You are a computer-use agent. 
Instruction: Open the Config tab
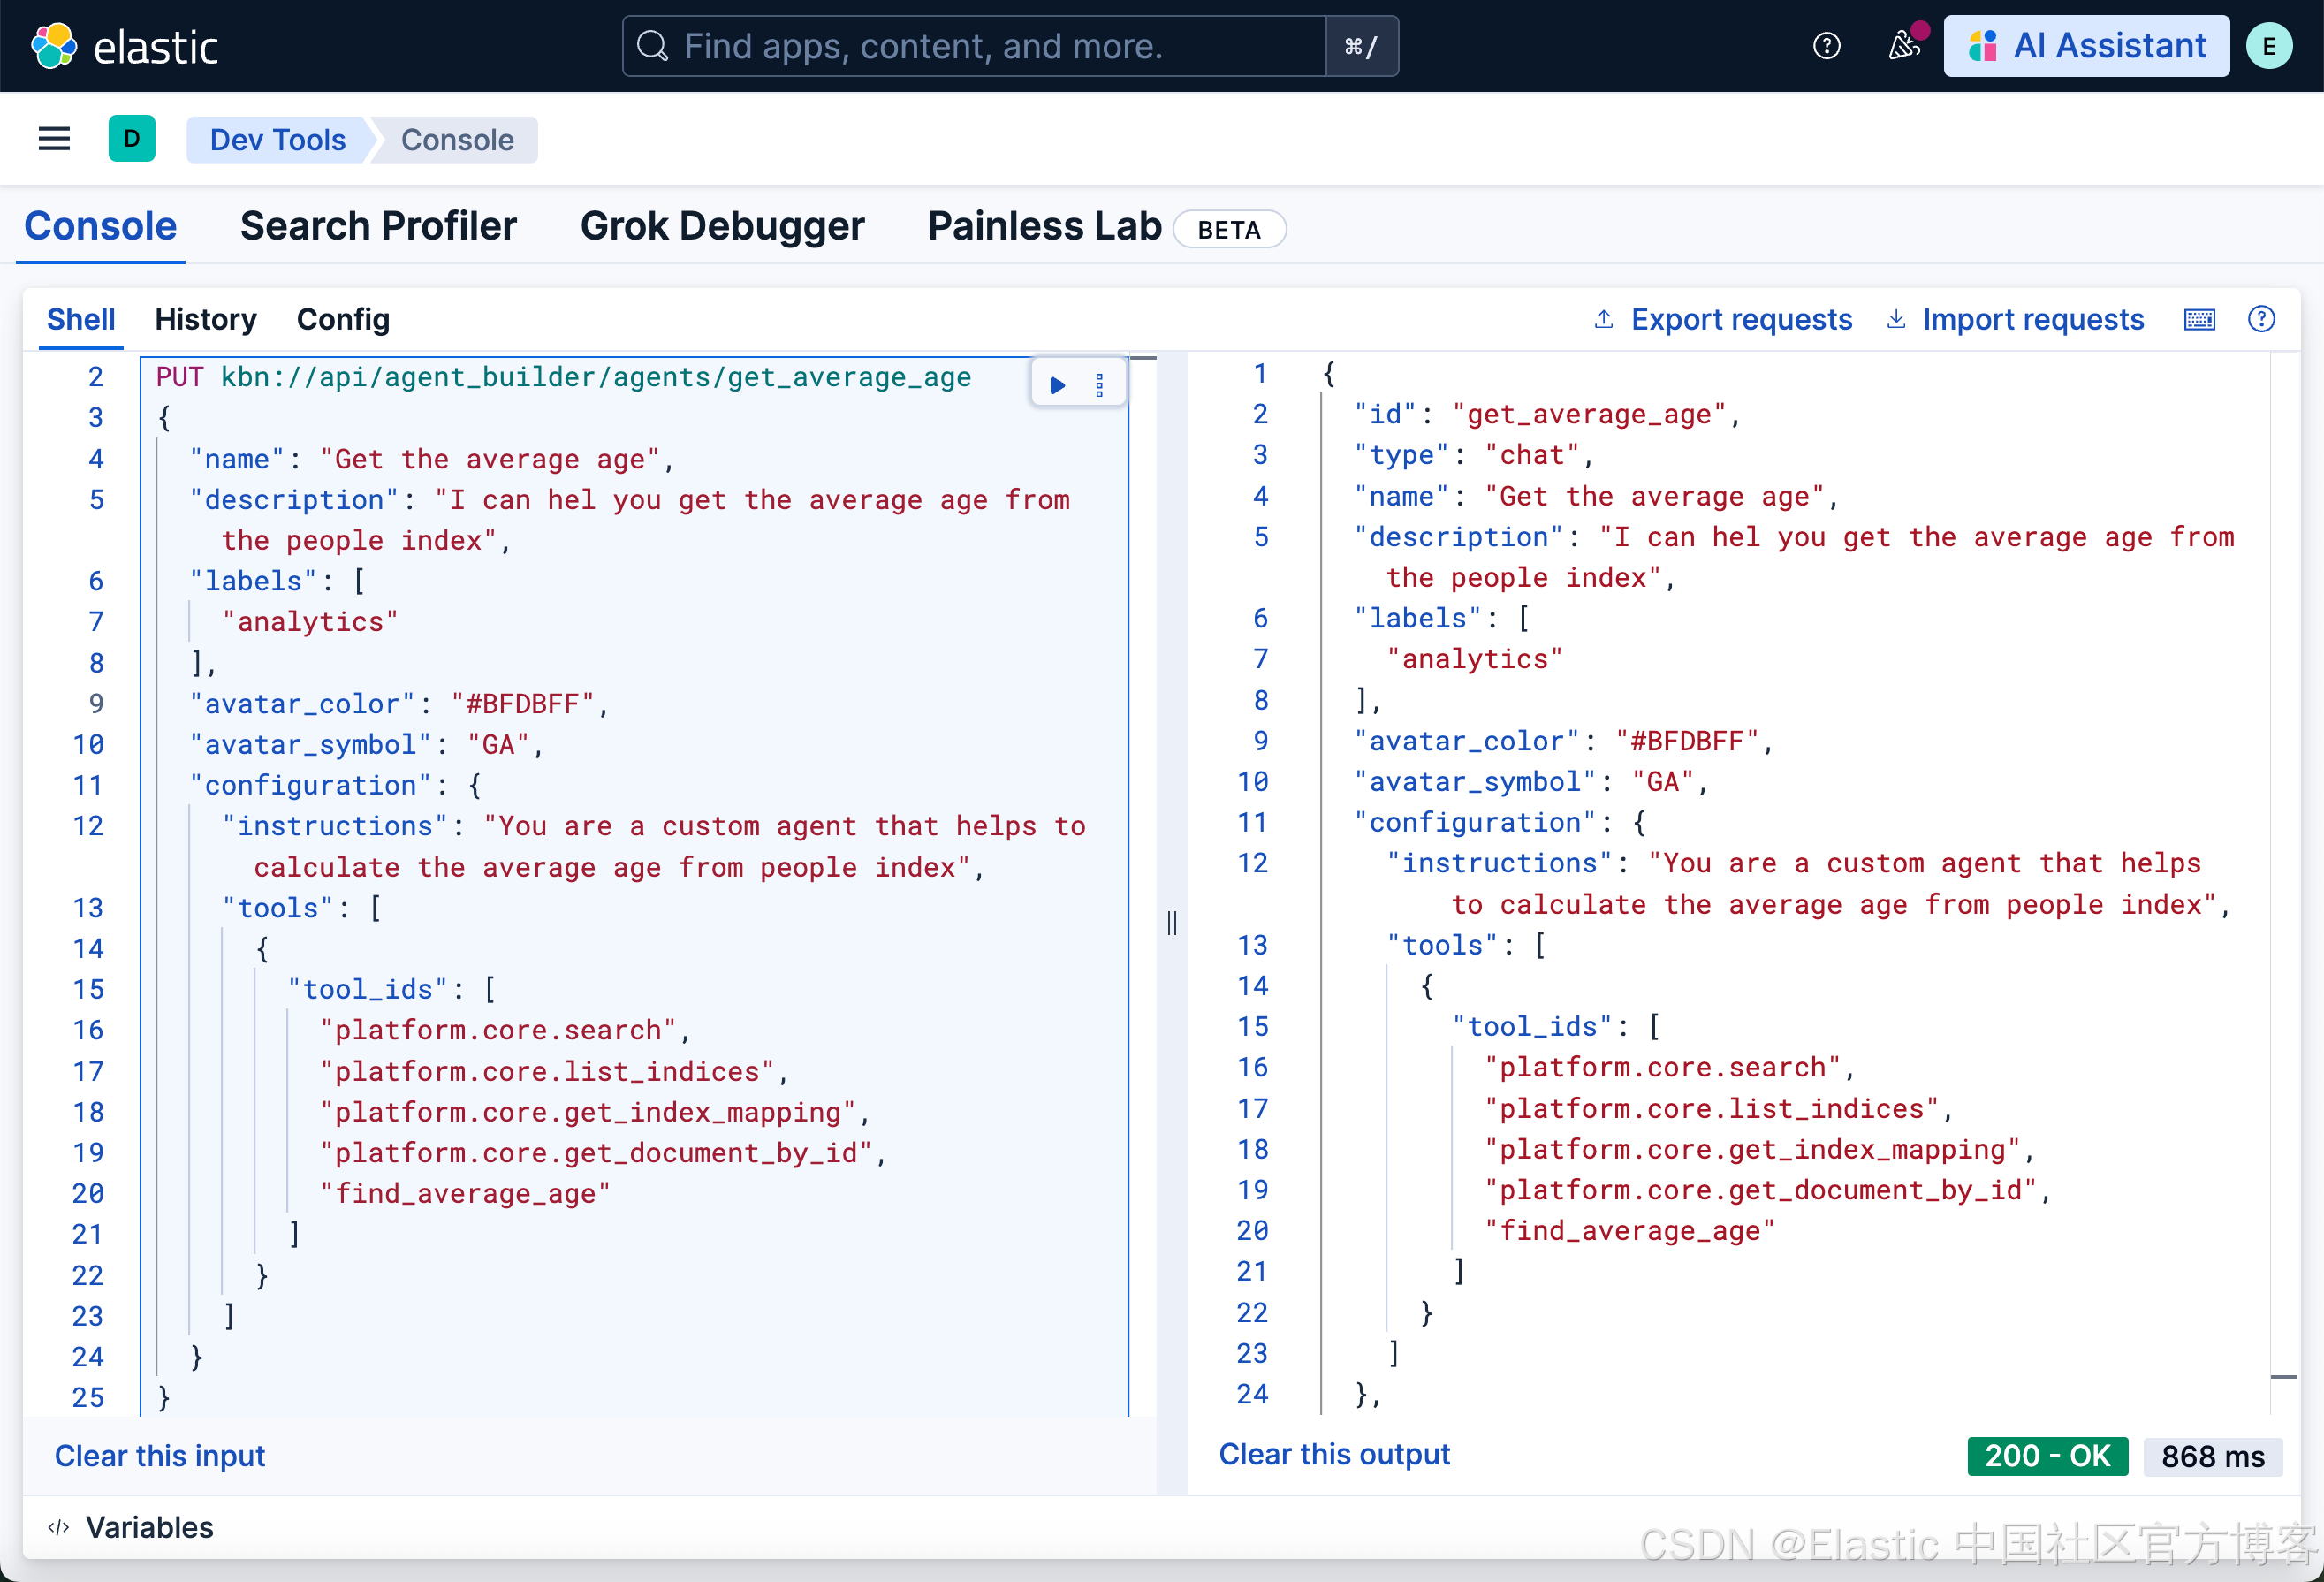pyautogui.click(x=343, y=320)
